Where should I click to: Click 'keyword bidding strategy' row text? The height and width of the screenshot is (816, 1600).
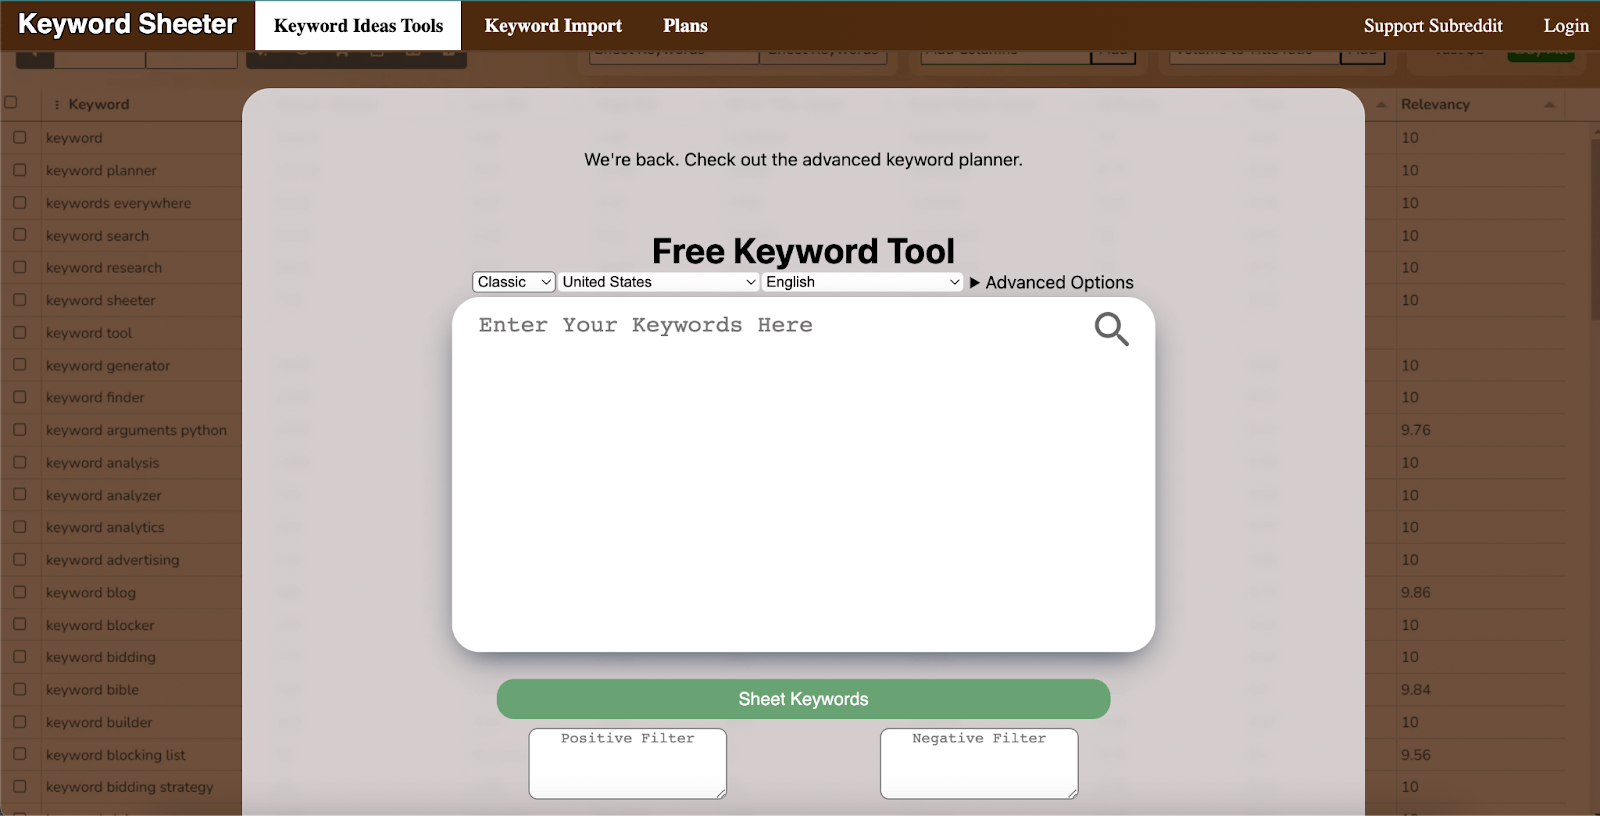coord(129,787)
